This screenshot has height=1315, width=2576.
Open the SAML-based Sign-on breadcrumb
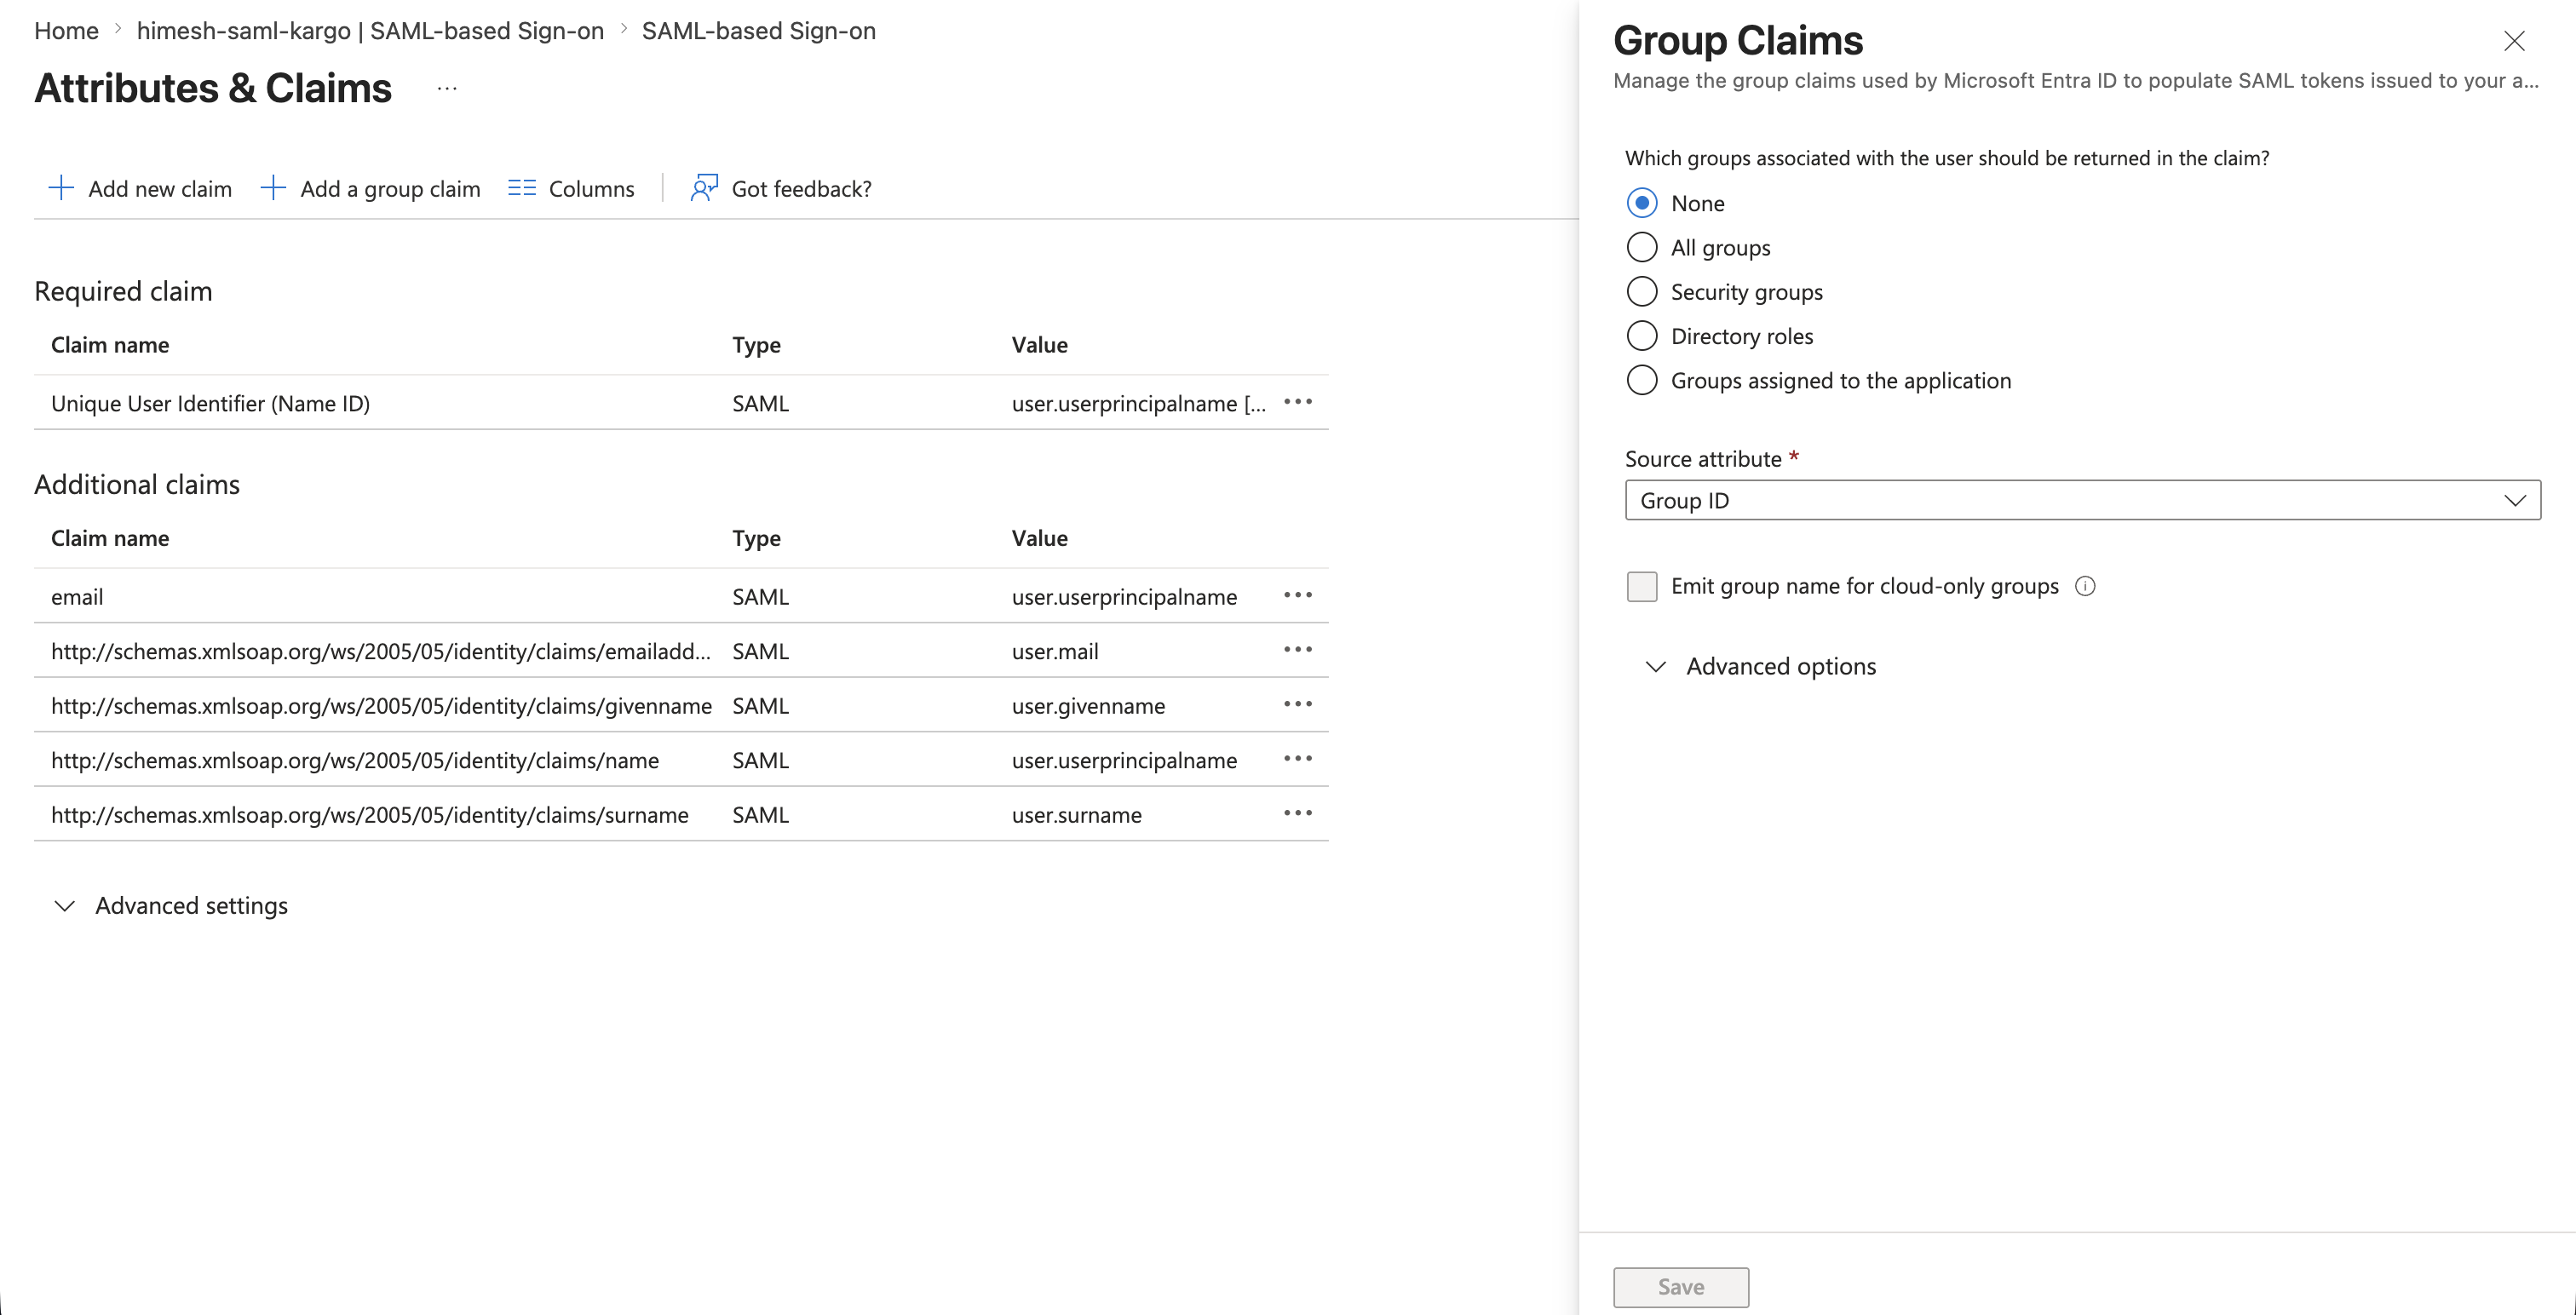[758, 31]
